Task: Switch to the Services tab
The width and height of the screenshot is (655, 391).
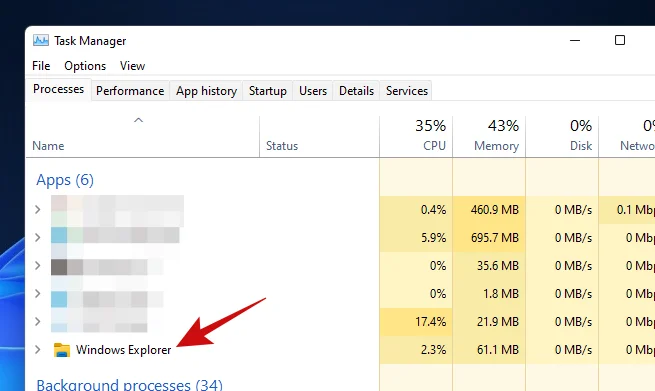Action: coord(407,91)
